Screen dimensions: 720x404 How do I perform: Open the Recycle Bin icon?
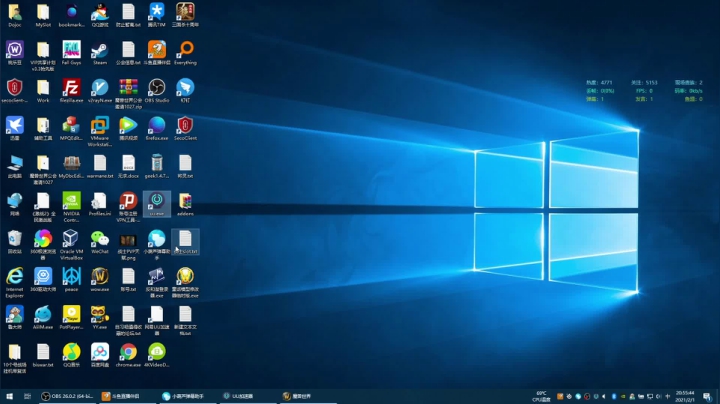(14, 241)
